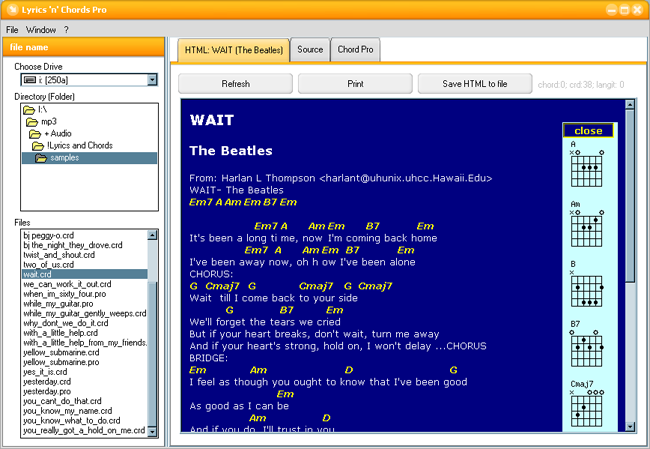The width and height of the screenshot is (650, 449).
Task: Click the drive icon in drive selector
Action: (x=30, y=80)
